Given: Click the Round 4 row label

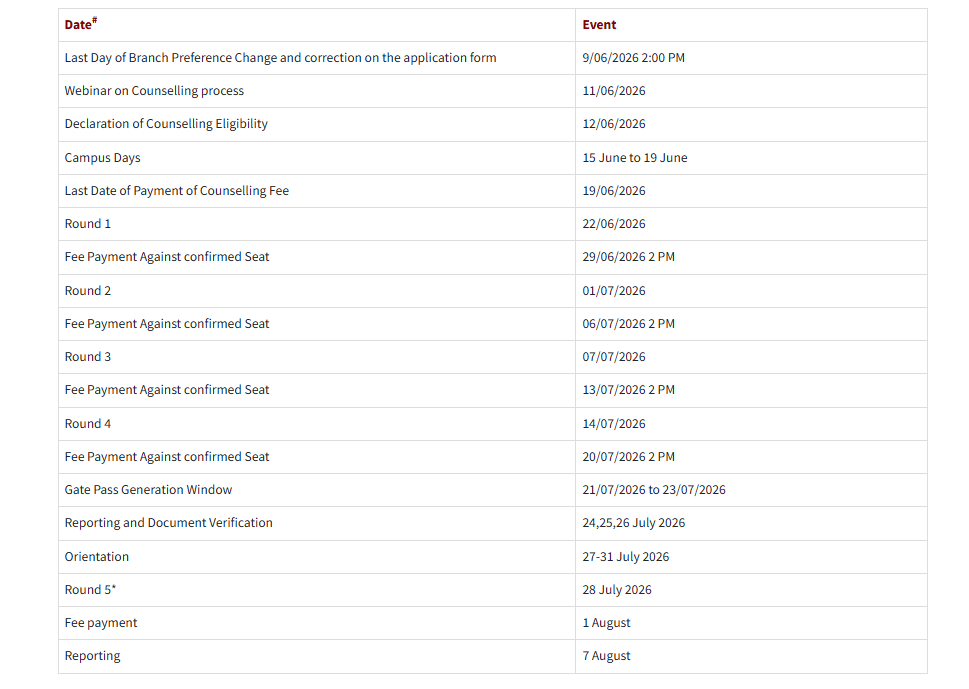Looking at the screenshot, I should [x=88, y=424].
